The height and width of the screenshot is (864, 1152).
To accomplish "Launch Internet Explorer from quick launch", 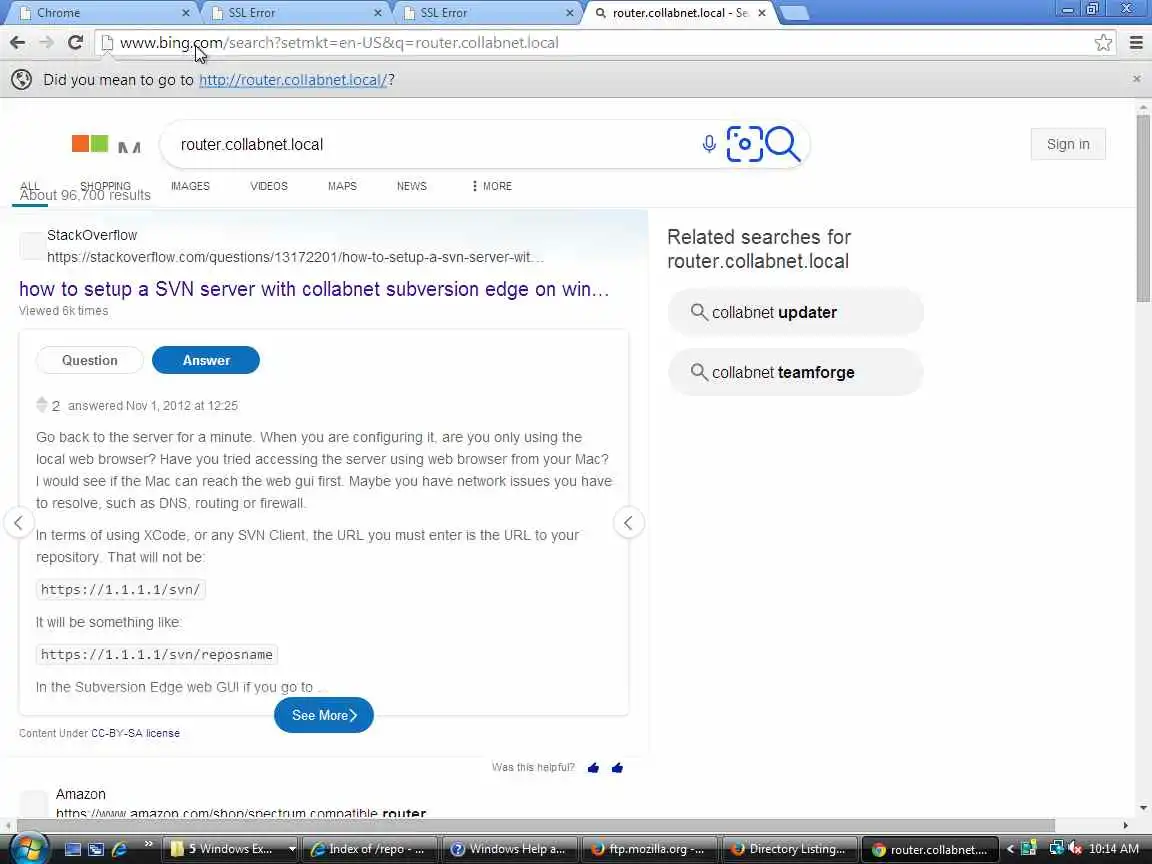I will pyautogui.click(x=119, y=849).
